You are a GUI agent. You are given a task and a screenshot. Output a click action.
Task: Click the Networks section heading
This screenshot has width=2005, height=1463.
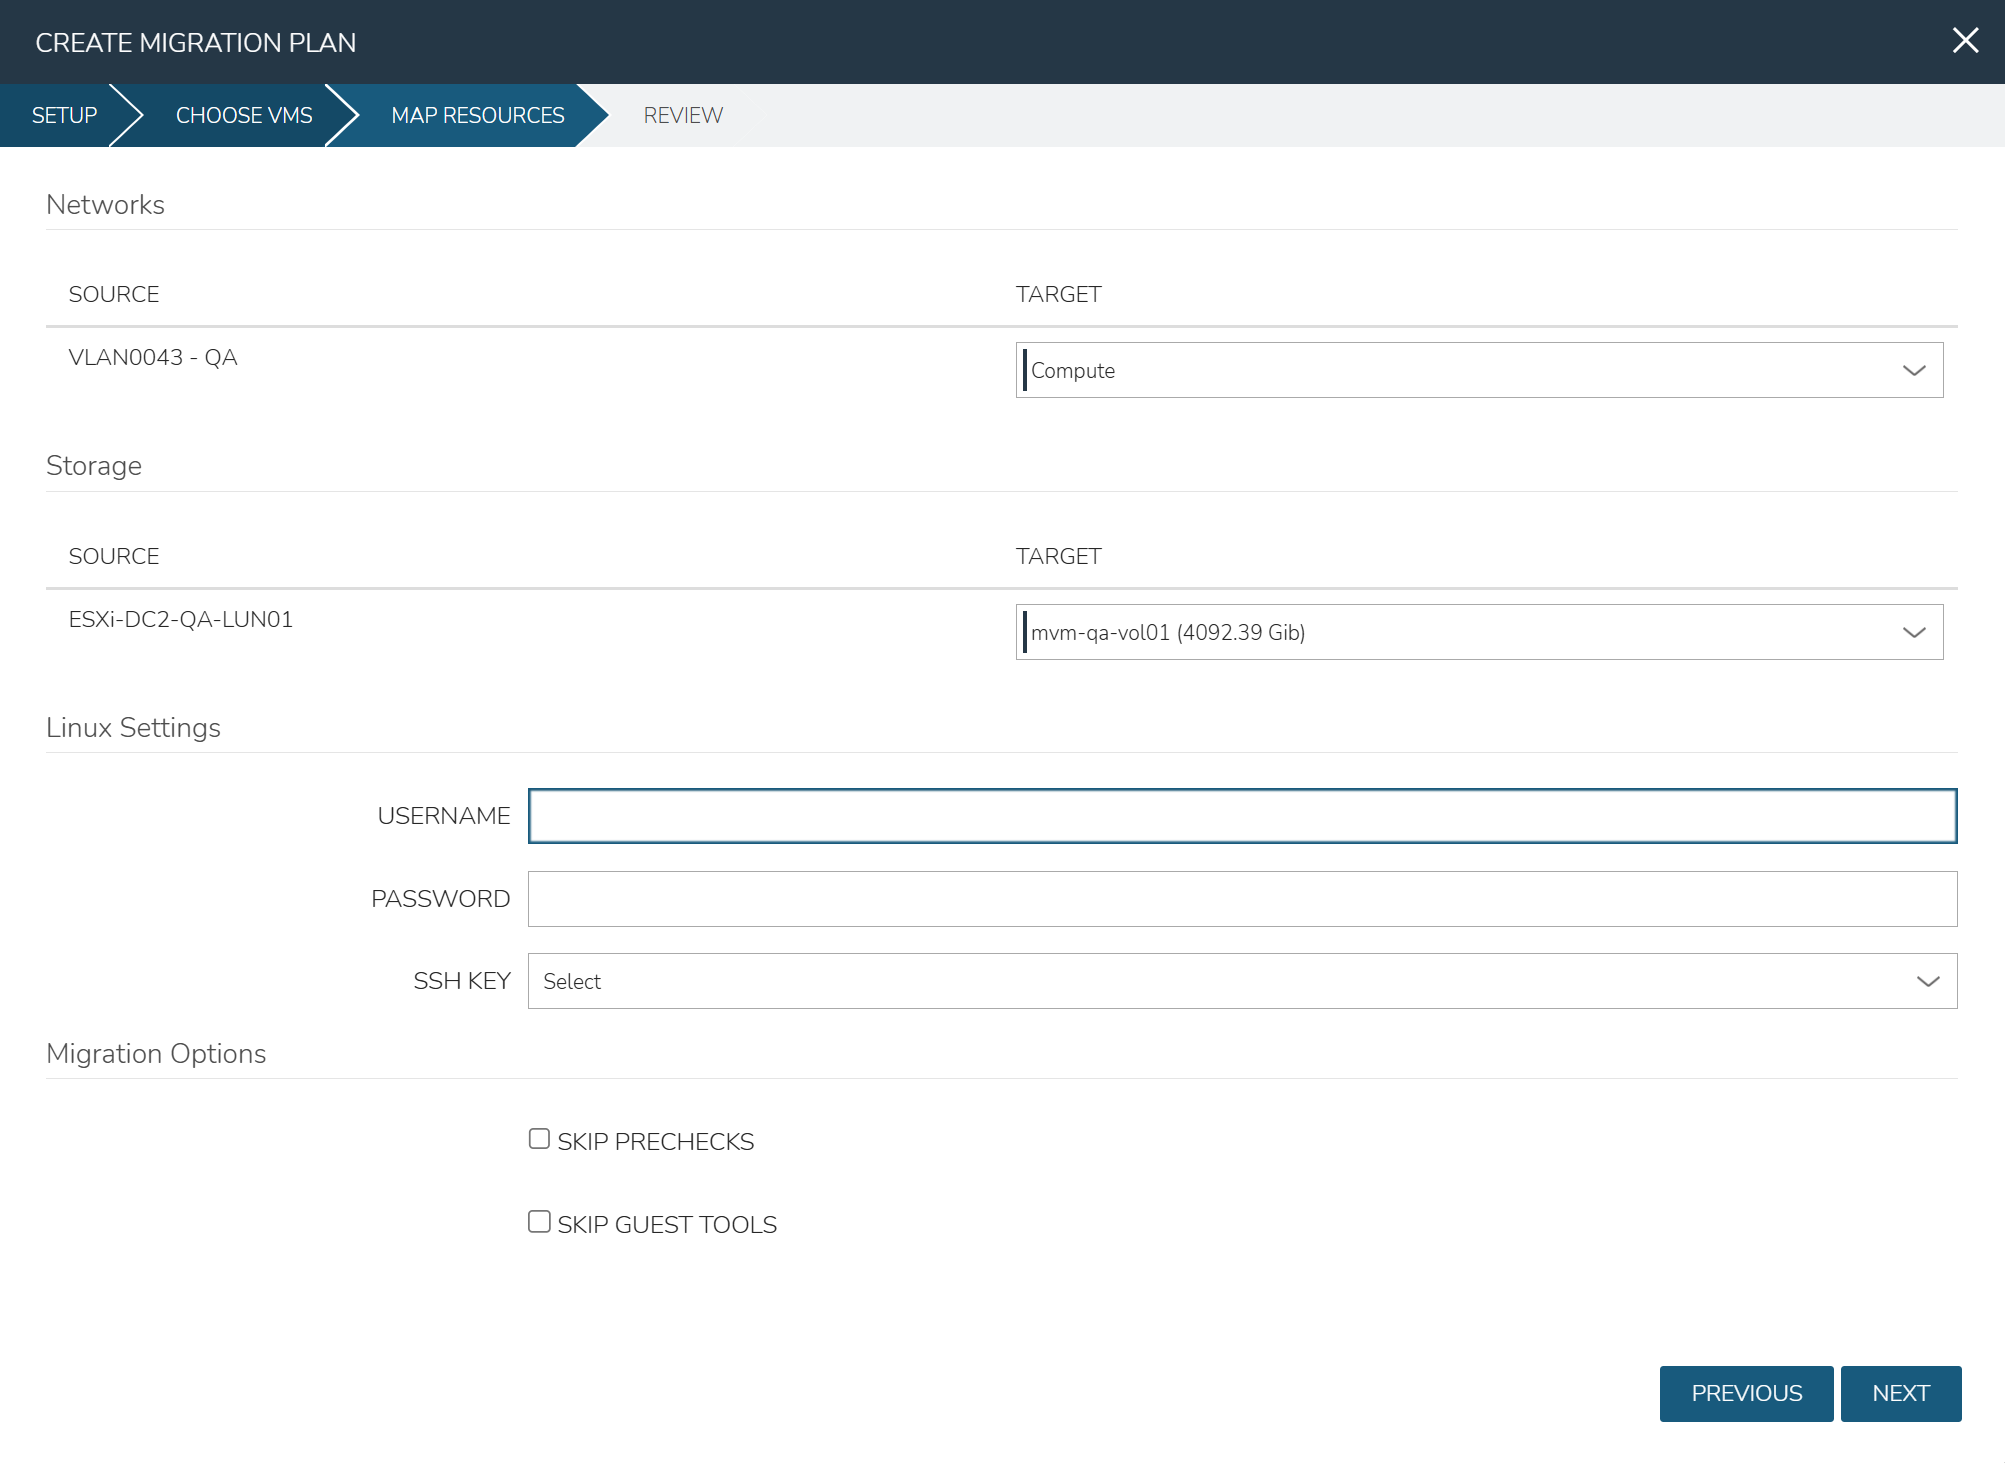tap(105, 204)
